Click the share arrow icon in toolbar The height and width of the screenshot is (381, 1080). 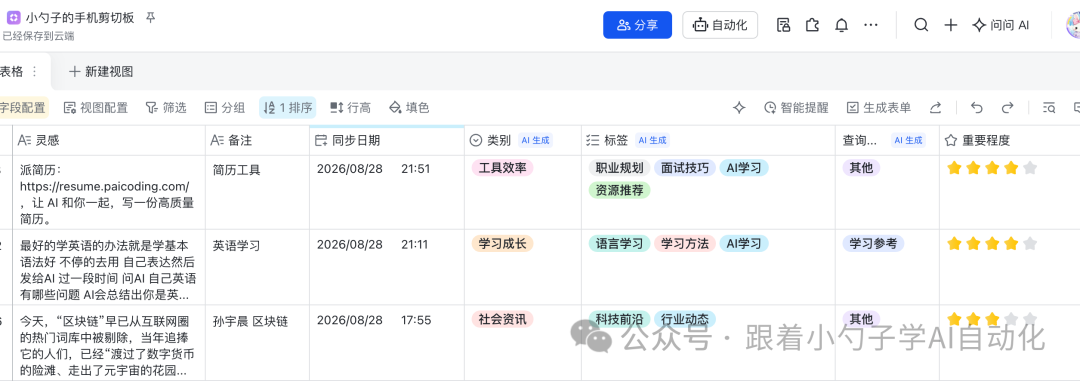point(935,107)
